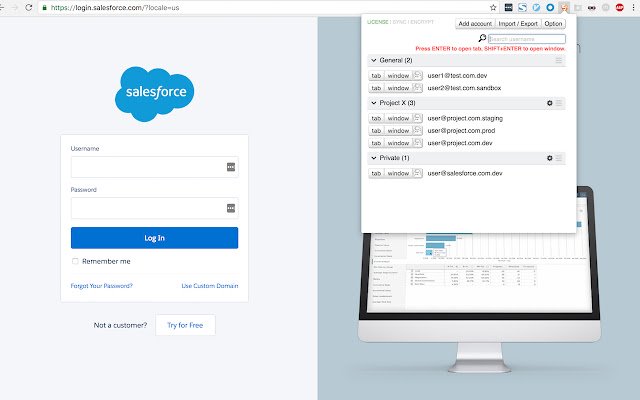
Task: Click into the Password input field
Action: [154, 208]
